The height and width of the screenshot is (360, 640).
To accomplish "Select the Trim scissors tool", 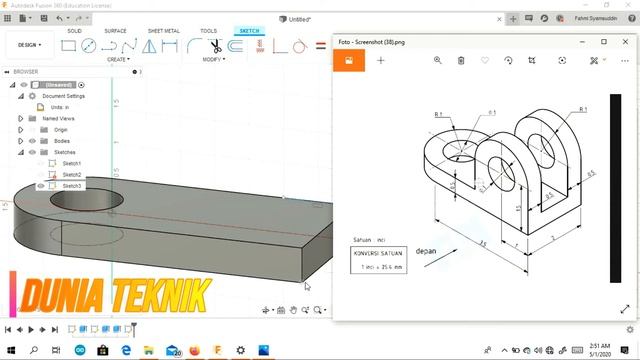I will pos(216,46).
